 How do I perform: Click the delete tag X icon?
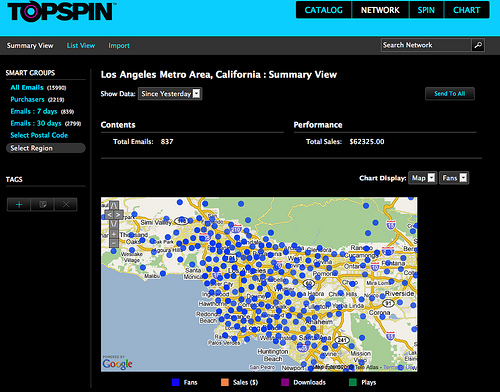pos(66,204)
